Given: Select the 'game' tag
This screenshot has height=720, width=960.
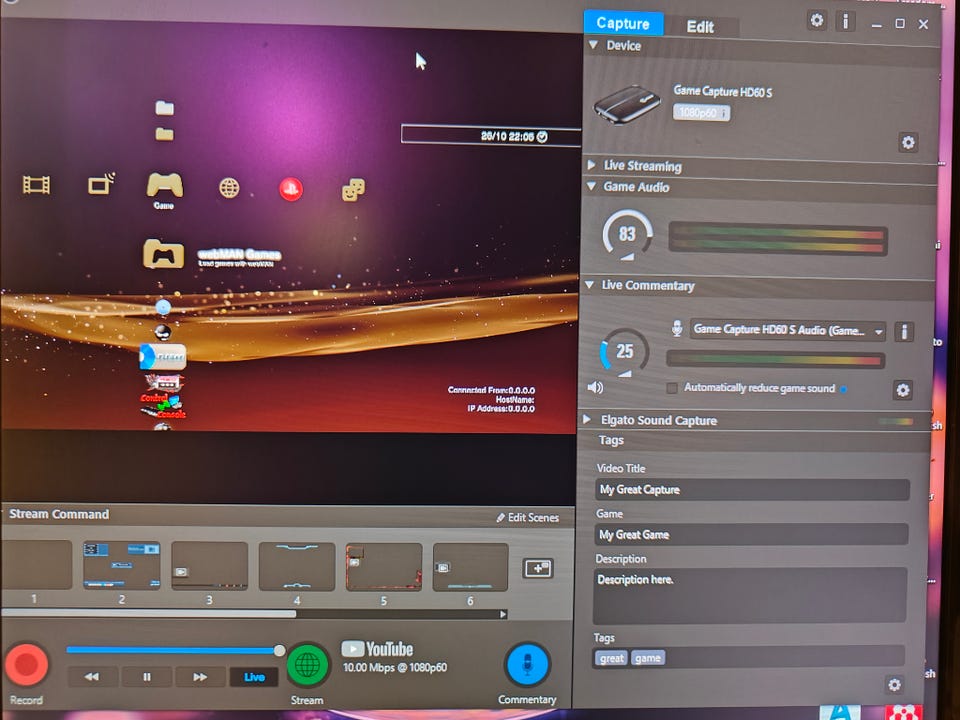Looking at the screenshot, I should pyautogui.click(x=648, y=658).
